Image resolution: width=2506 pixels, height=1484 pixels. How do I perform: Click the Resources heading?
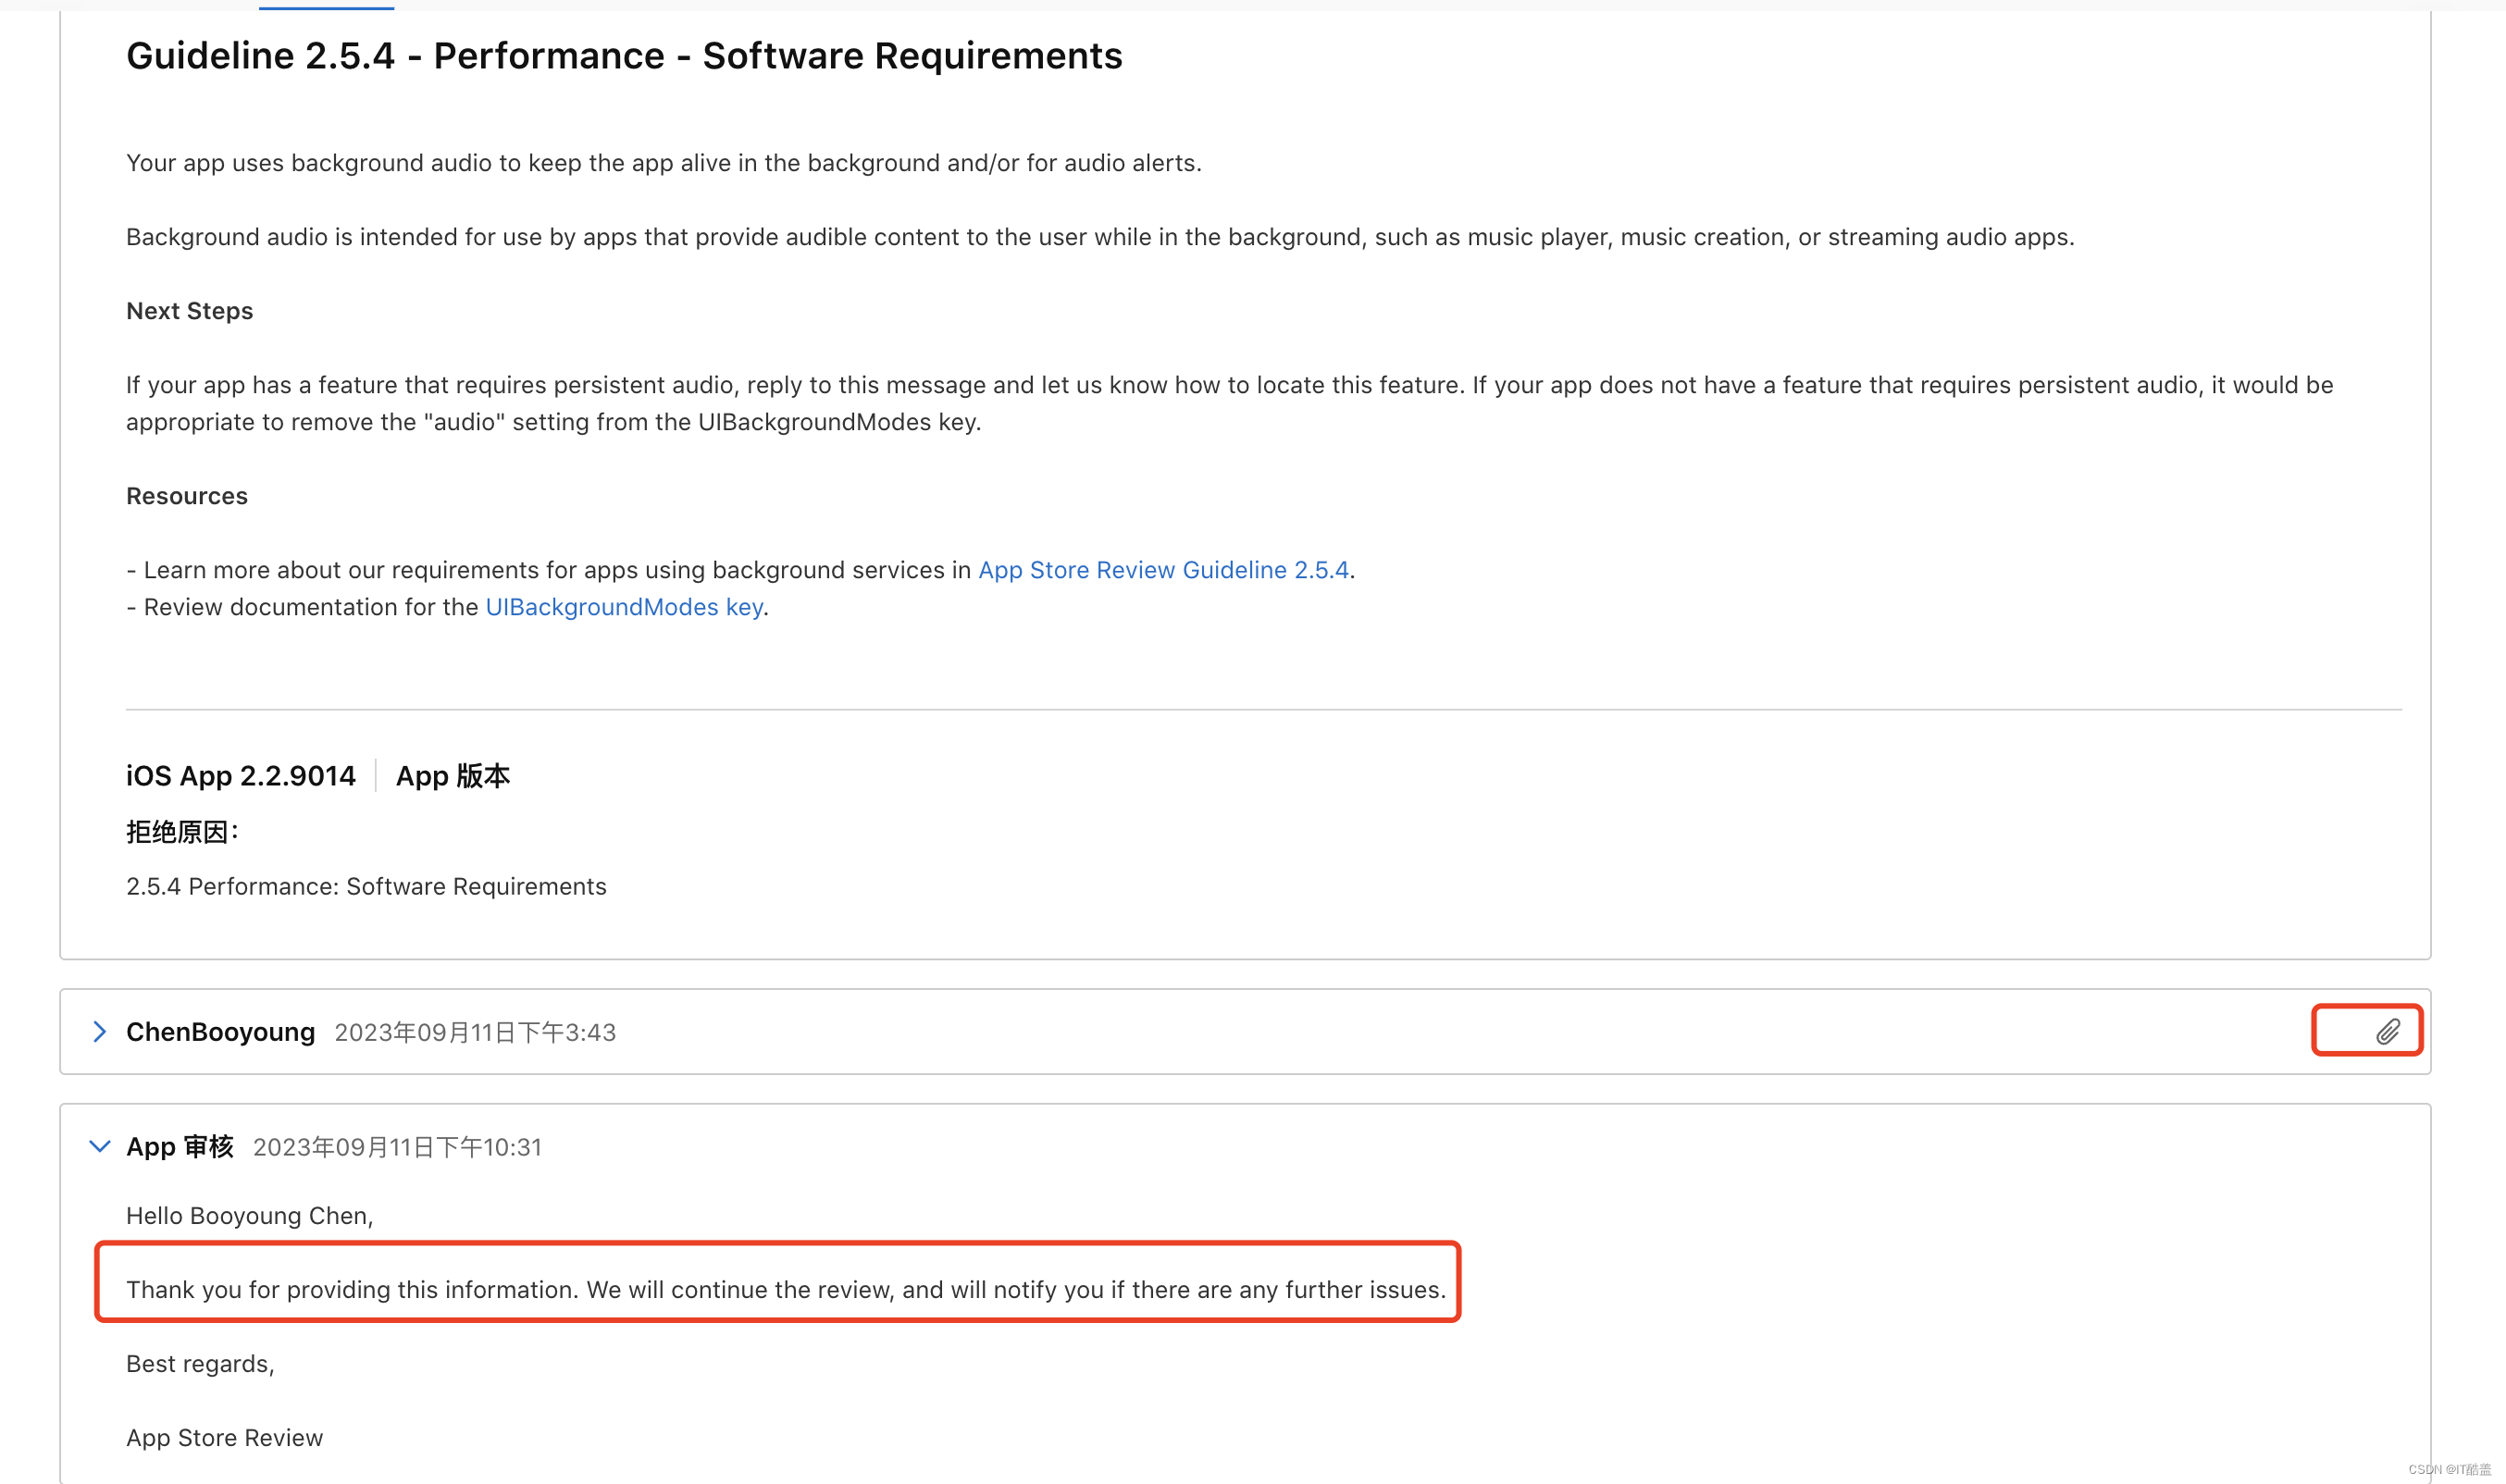(x=187, y=496)
